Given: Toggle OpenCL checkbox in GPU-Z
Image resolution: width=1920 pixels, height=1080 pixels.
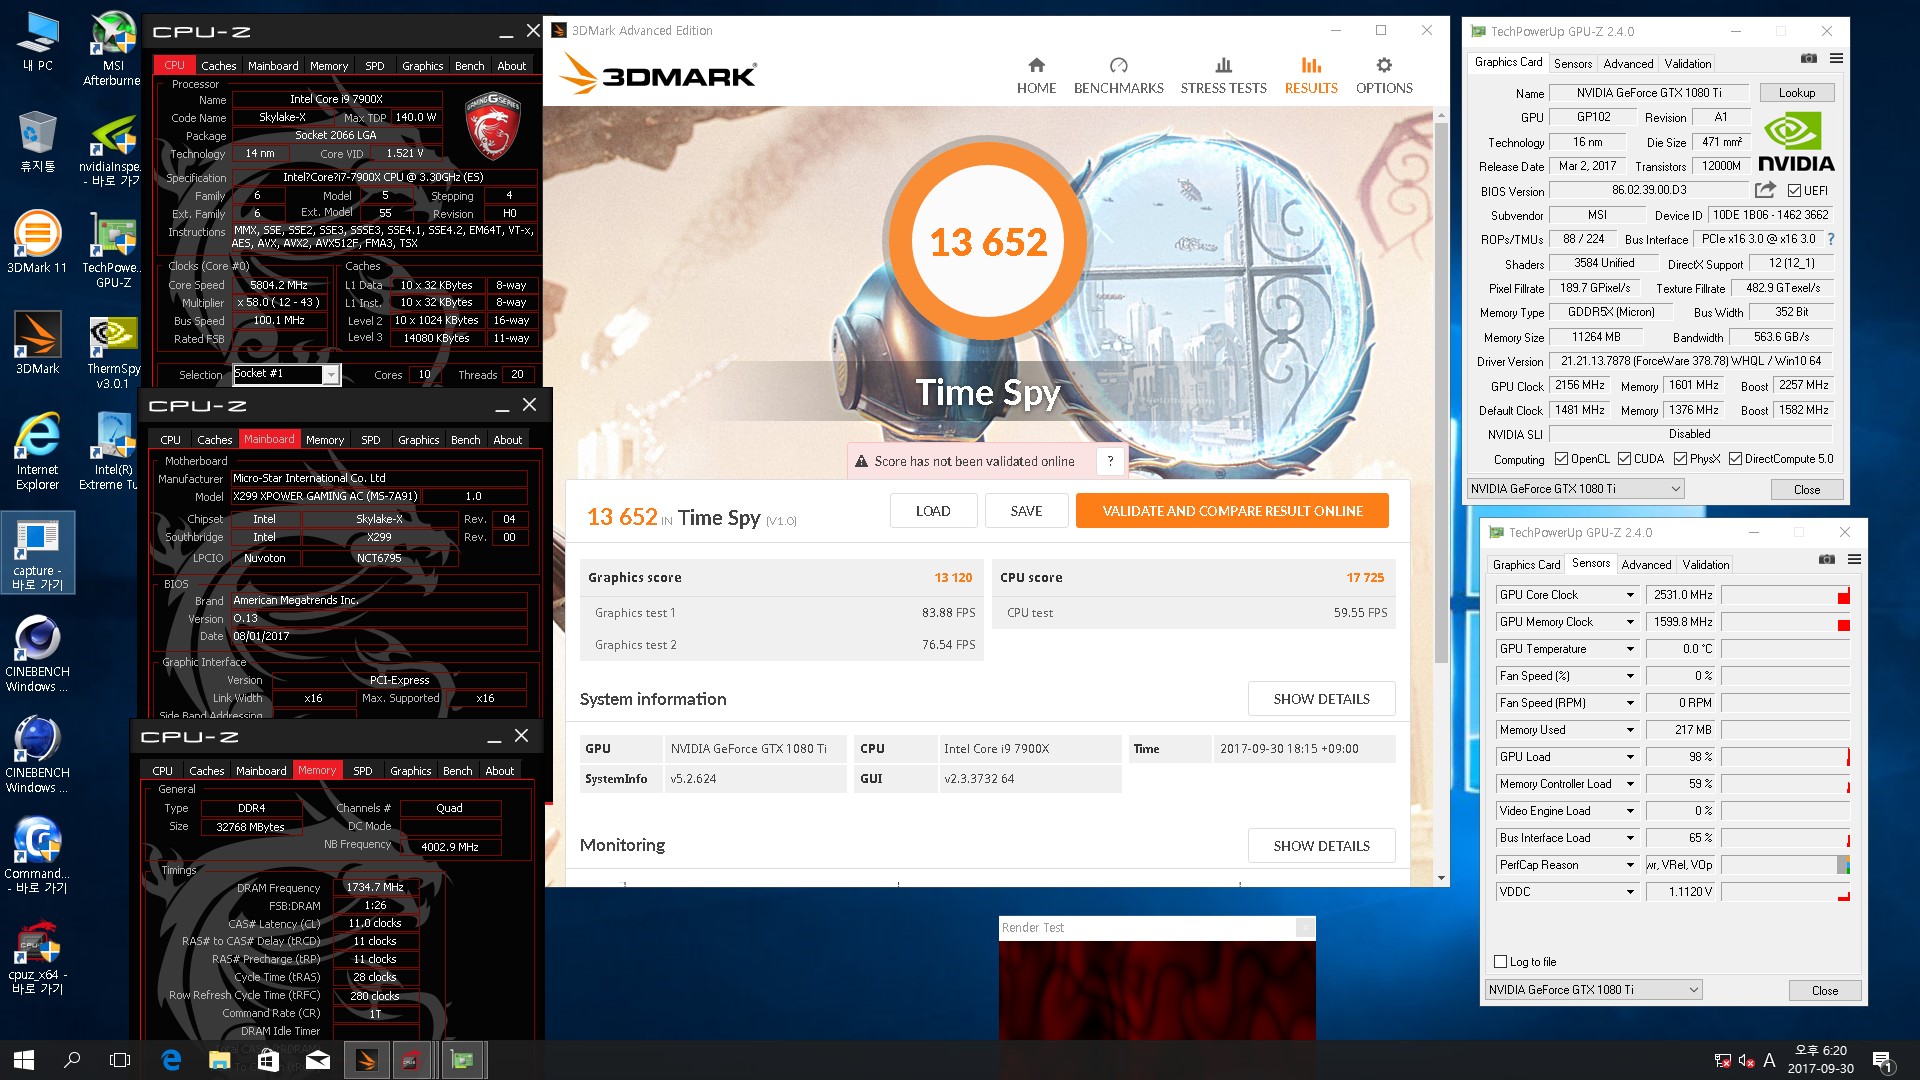Looking at the screenshot, I should click(x=1561, y=459).
